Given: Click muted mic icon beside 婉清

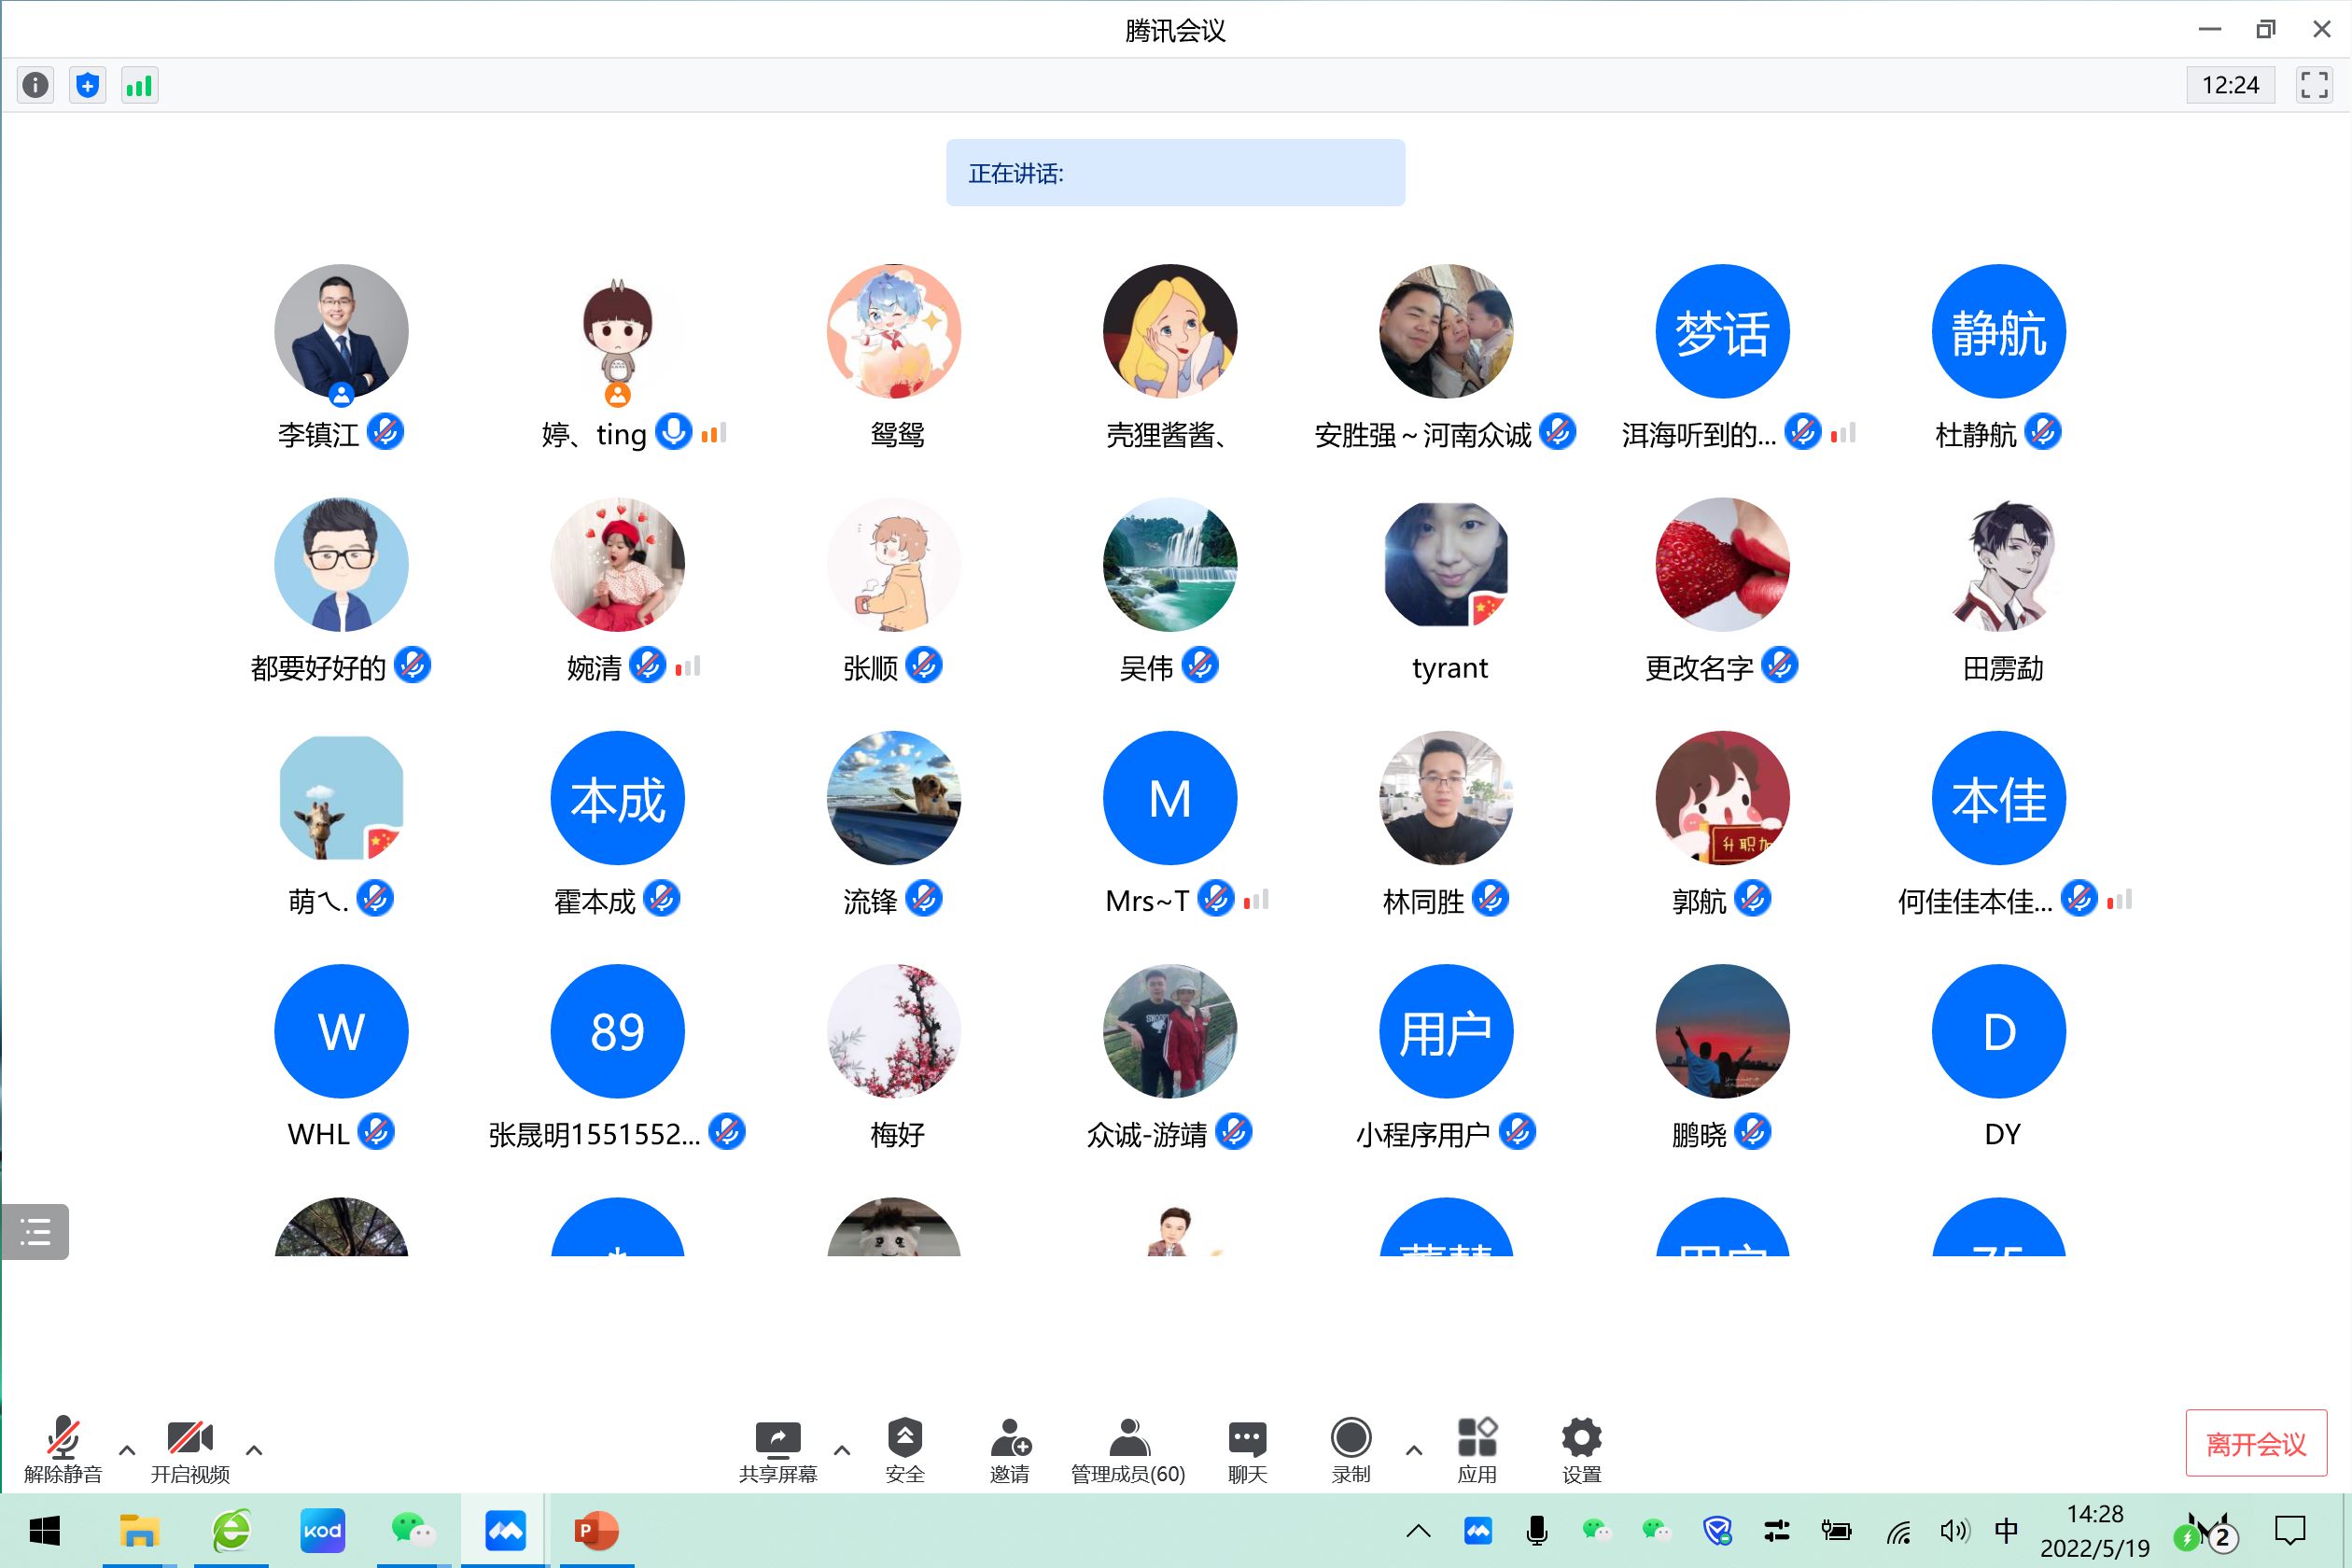Looking at the screenshot, I should point(648,665).
